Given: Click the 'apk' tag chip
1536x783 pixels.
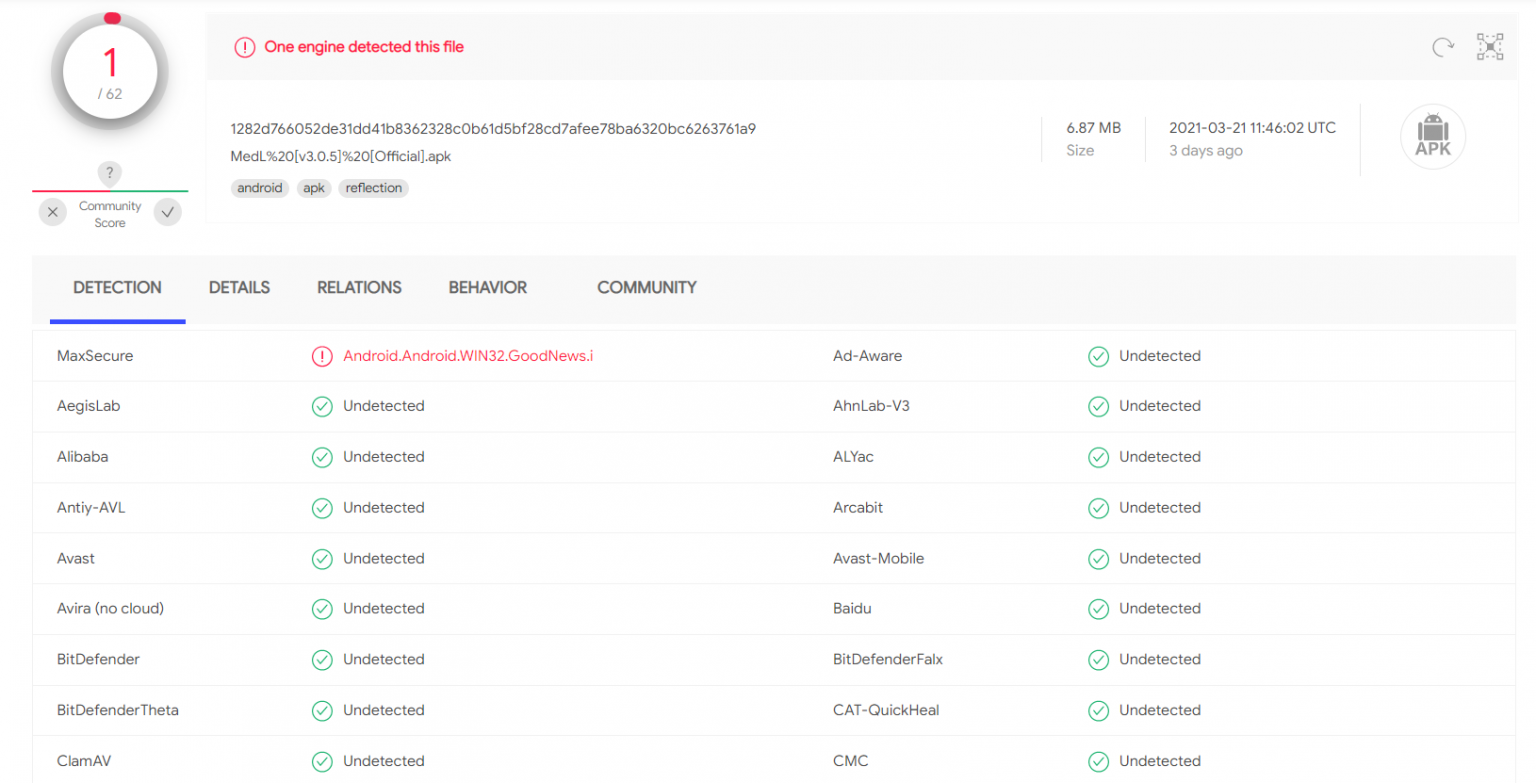Looking at the screenshot, I should click(x=314, y=188).
